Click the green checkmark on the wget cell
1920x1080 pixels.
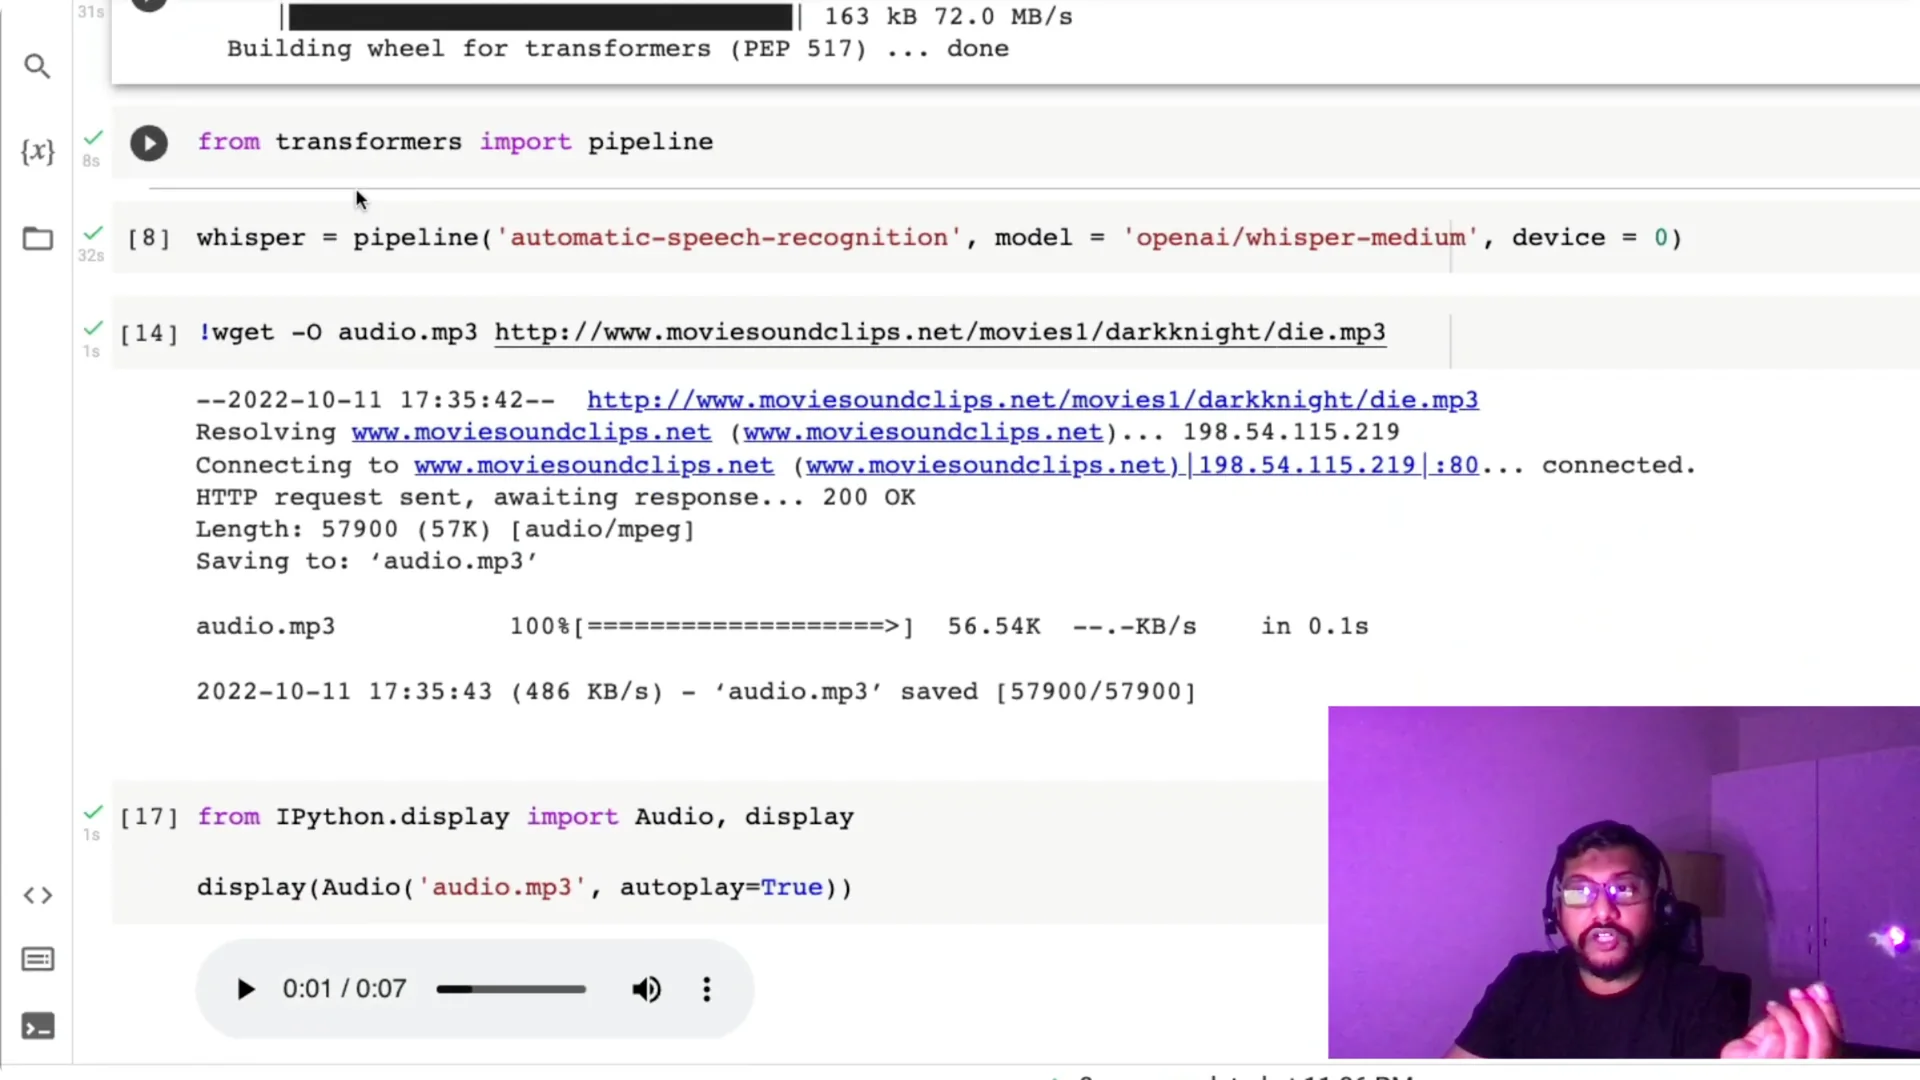[x=93, y=326]
